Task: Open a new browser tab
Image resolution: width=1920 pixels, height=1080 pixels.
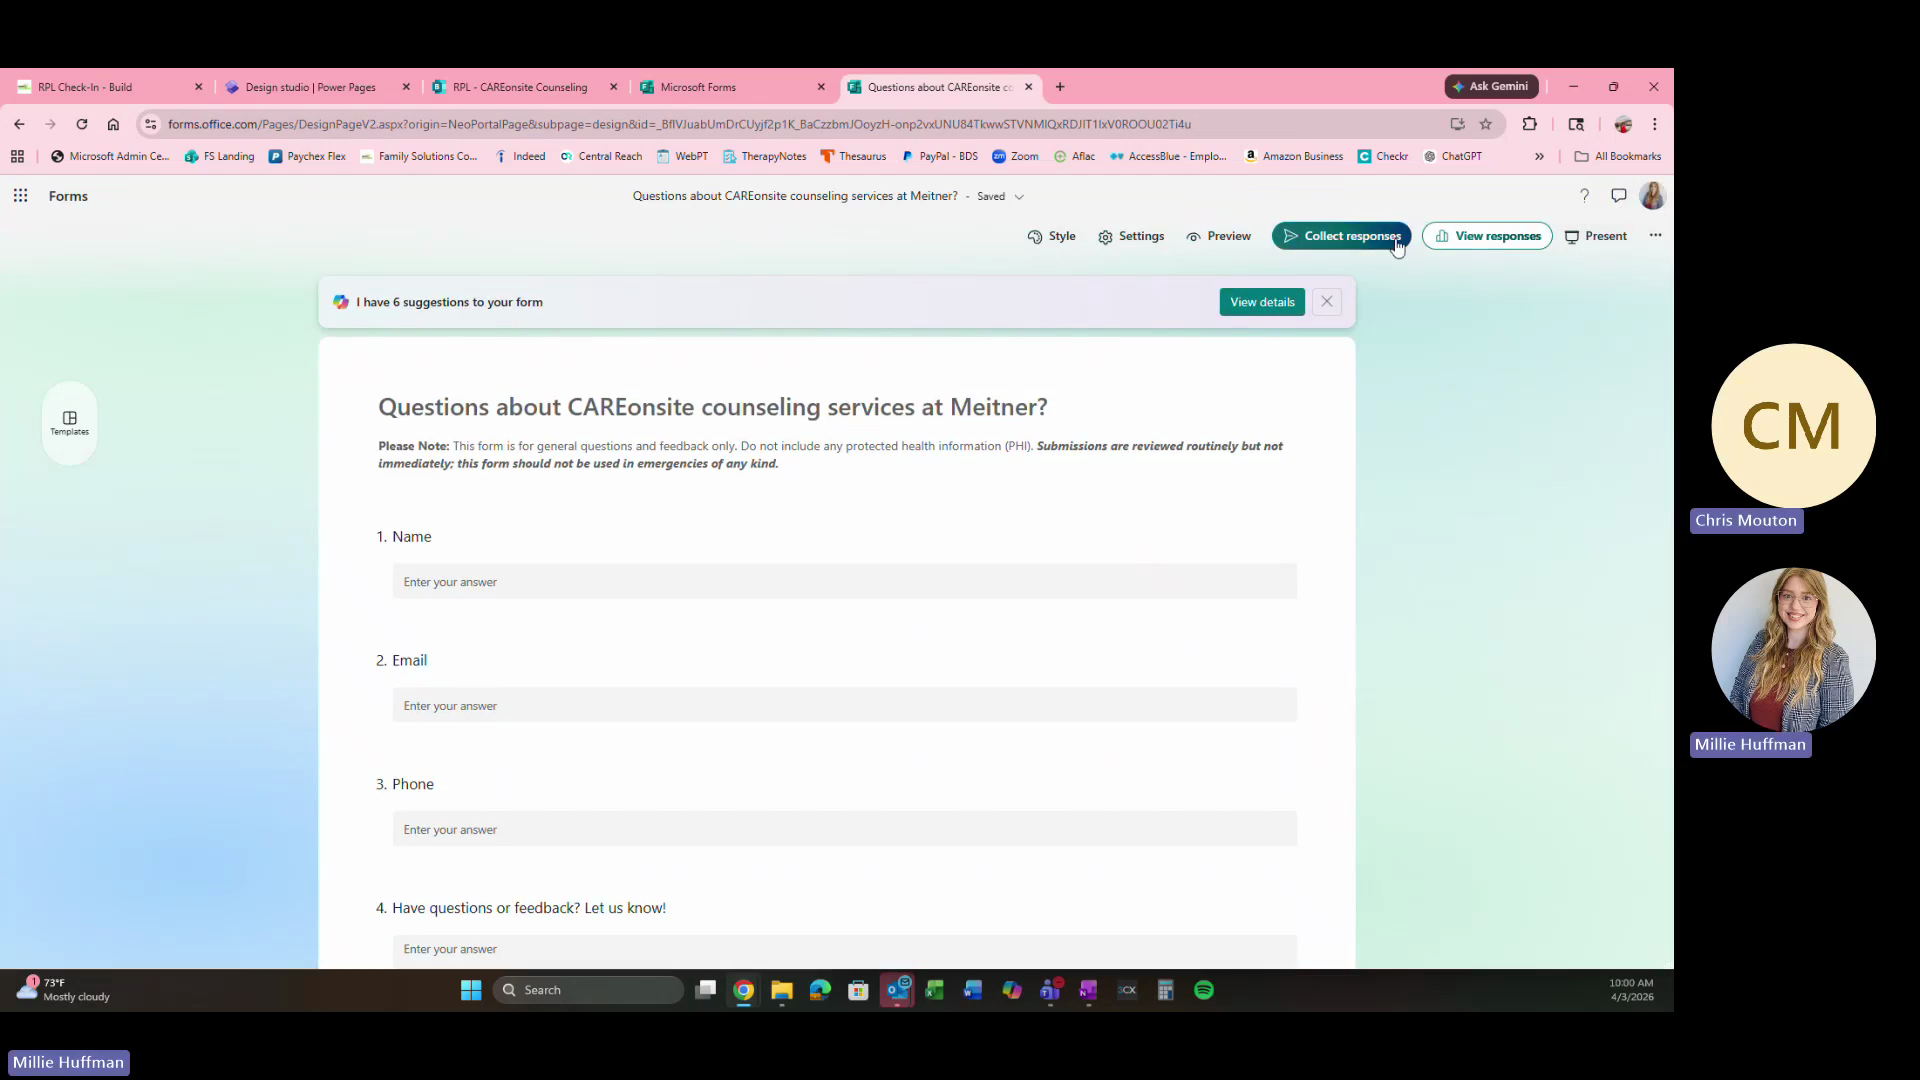Action: click(1060, 87)
